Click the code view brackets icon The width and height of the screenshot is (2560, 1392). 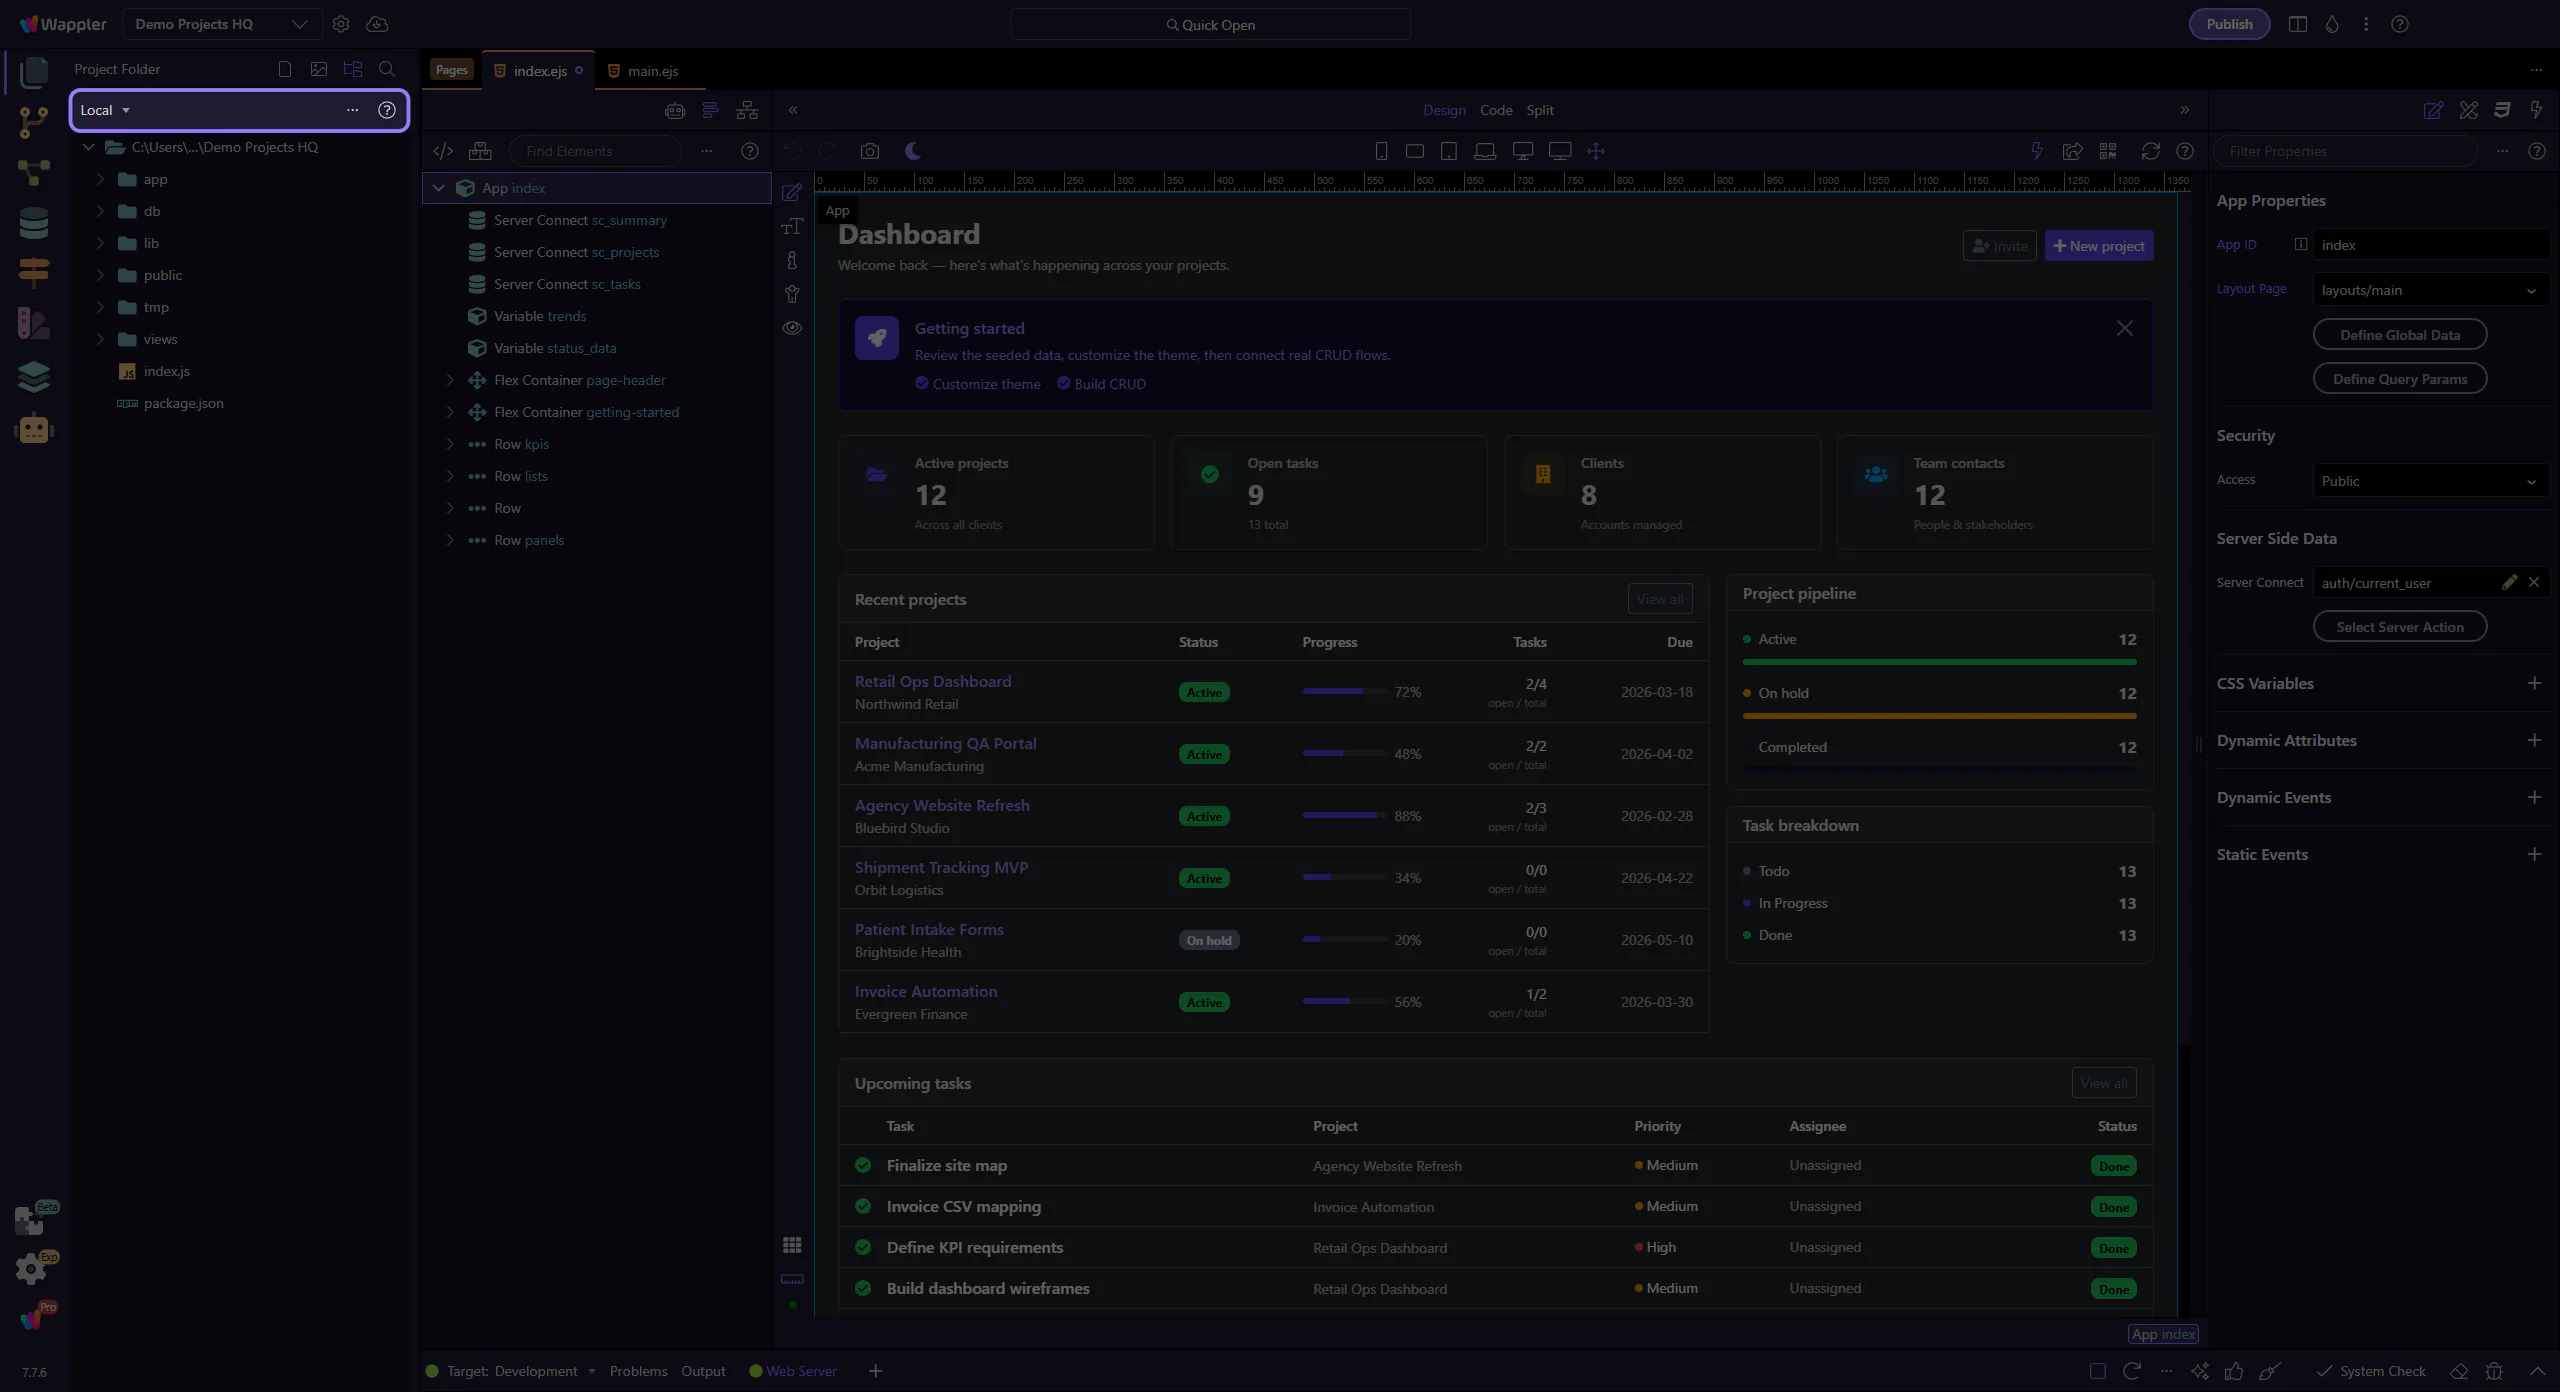(x=443, y=151)
